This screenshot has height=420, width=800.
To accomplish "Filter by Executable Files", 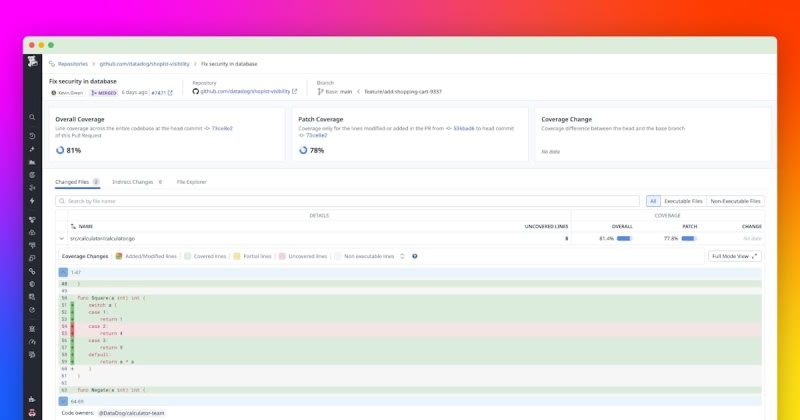I will coord(683,201).
